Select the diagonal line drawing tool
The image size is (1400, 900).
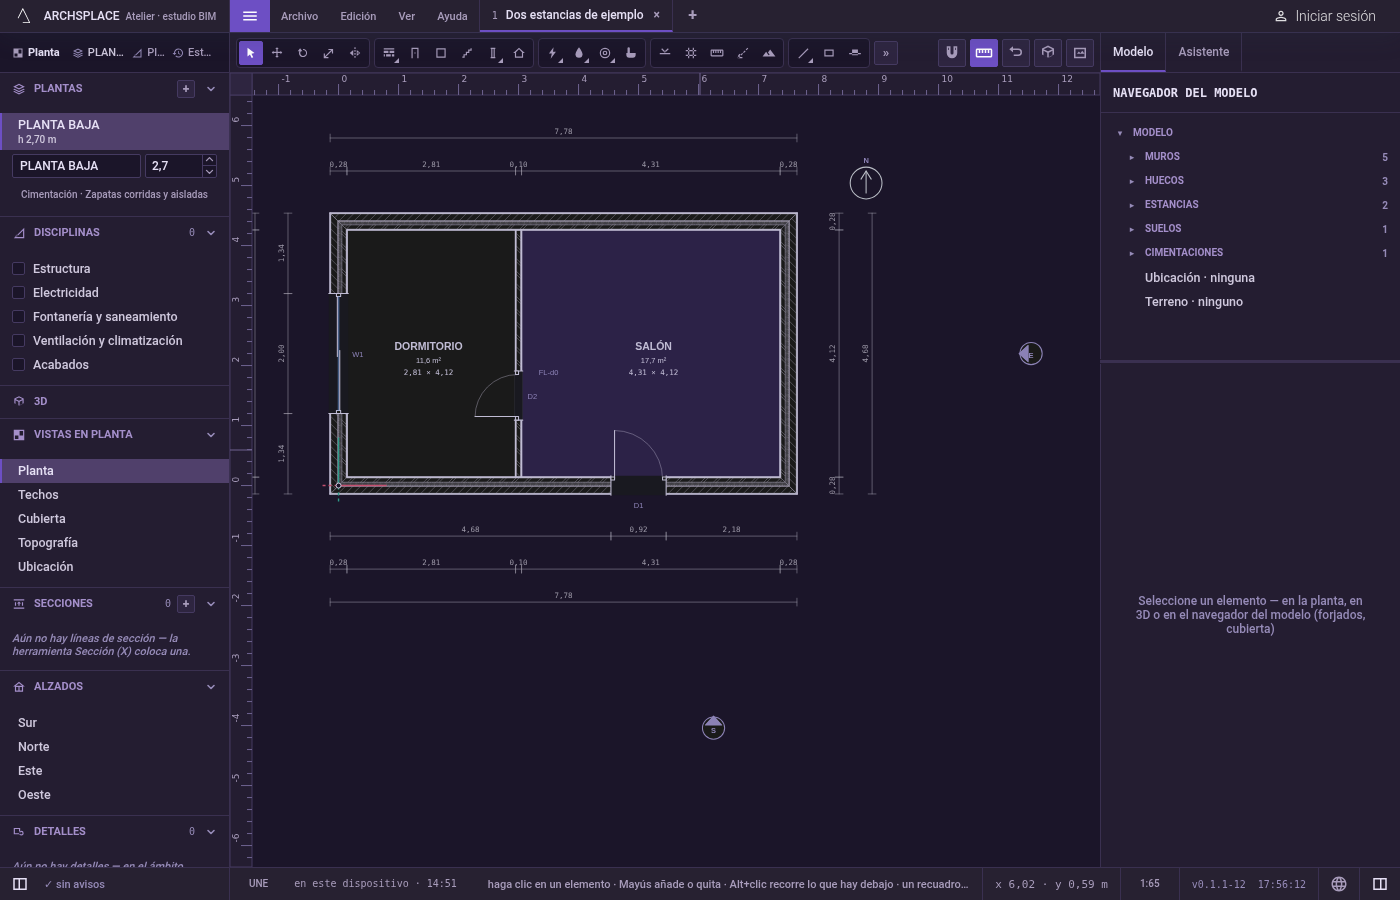point(803,53)
